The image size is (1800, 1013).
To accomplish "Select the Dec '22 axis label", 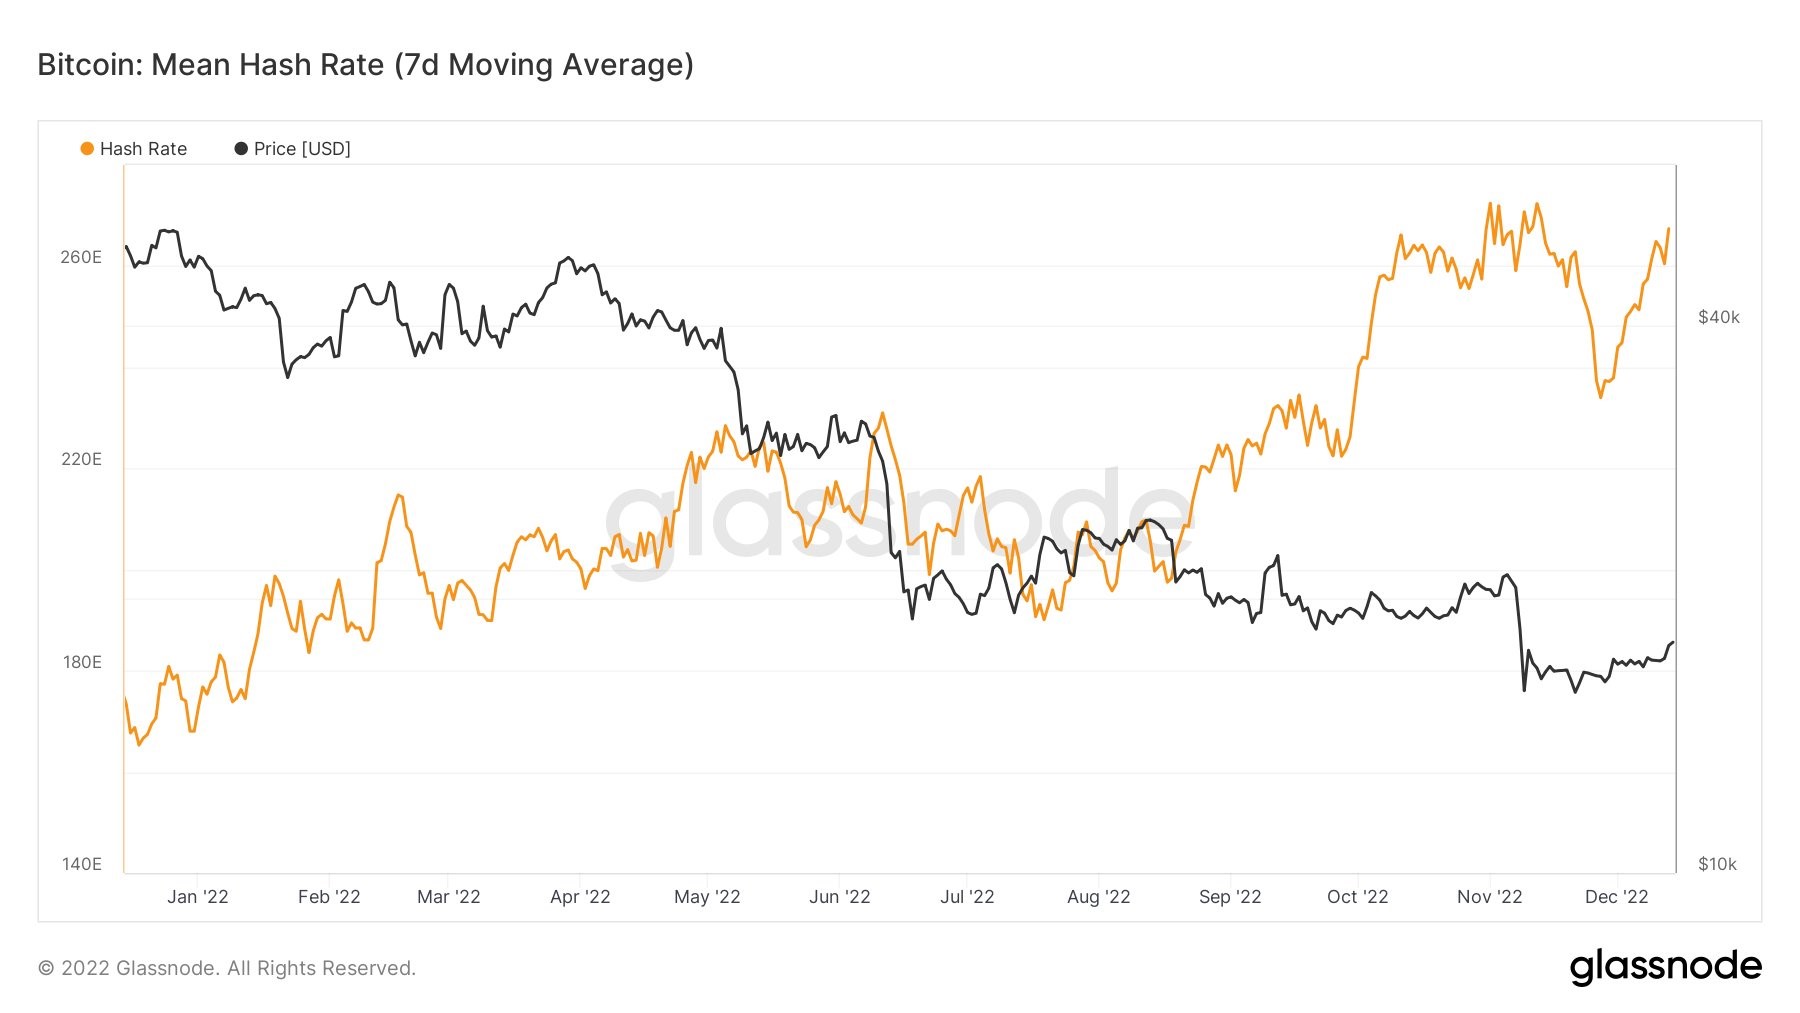I will pyautogui.click(x=1616, y=897).
